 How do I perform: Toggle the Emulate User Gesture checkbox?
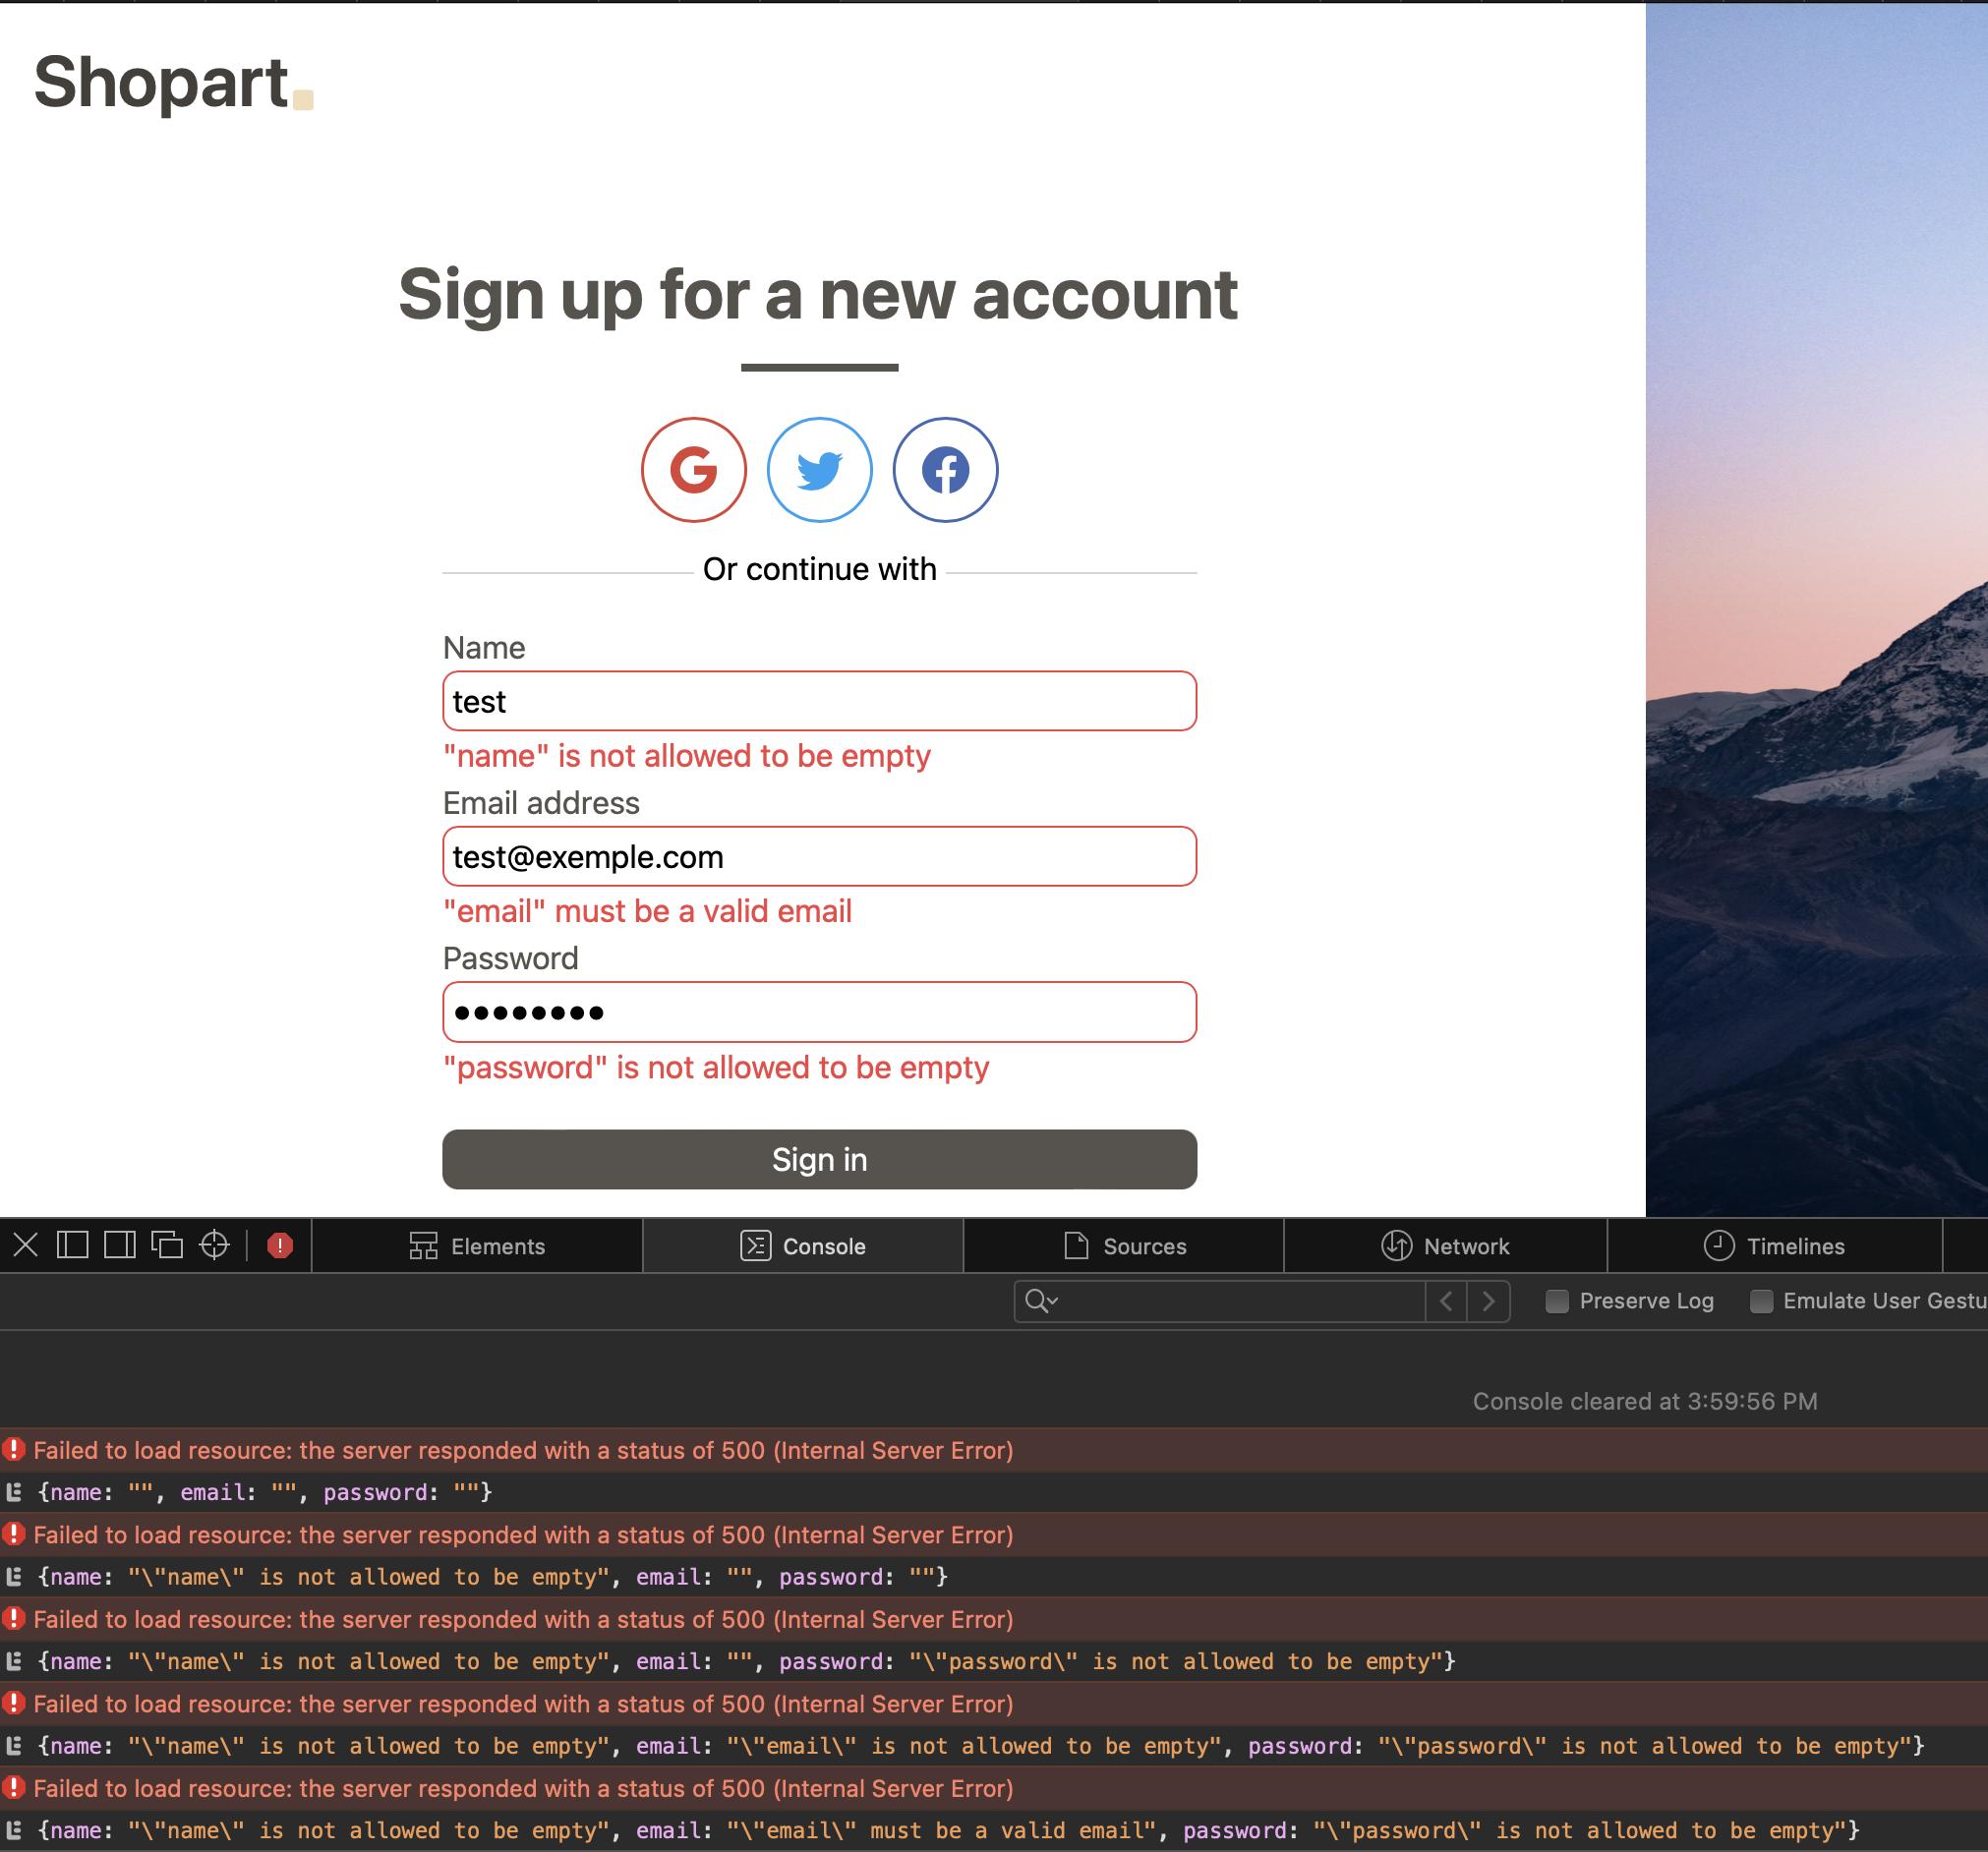click(1761, 1301)
